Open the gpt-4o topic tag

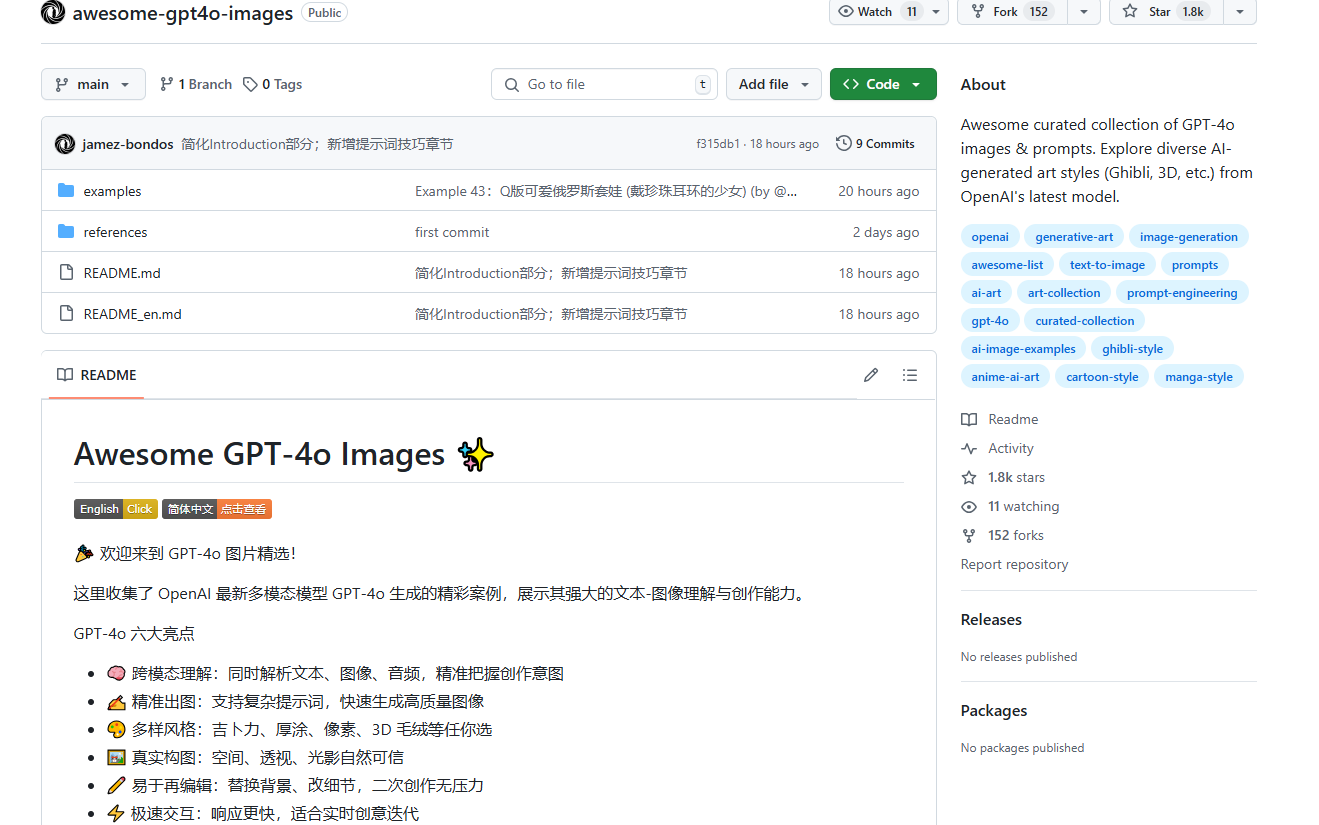(990, 321)
